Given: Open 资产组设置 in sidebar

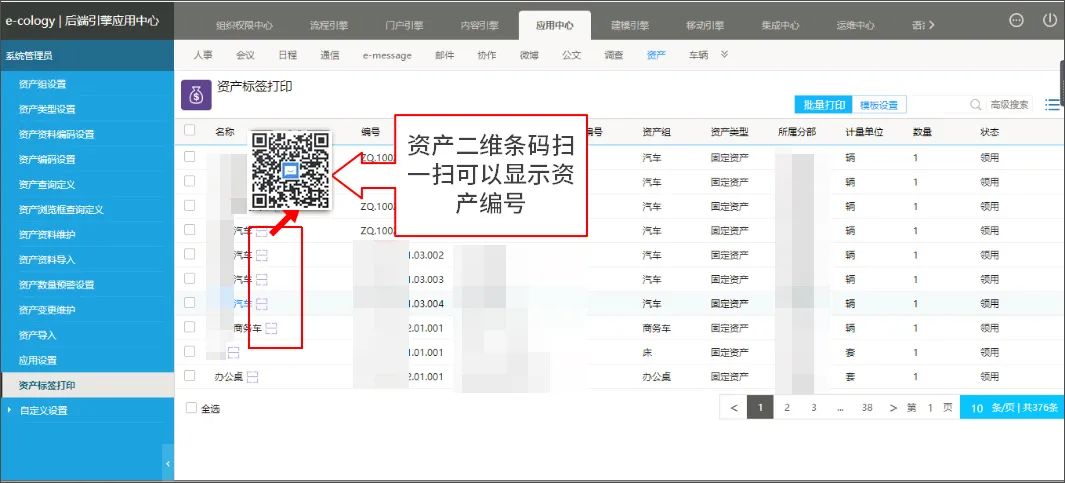Looking at the screenshot, I should [42, 84].
